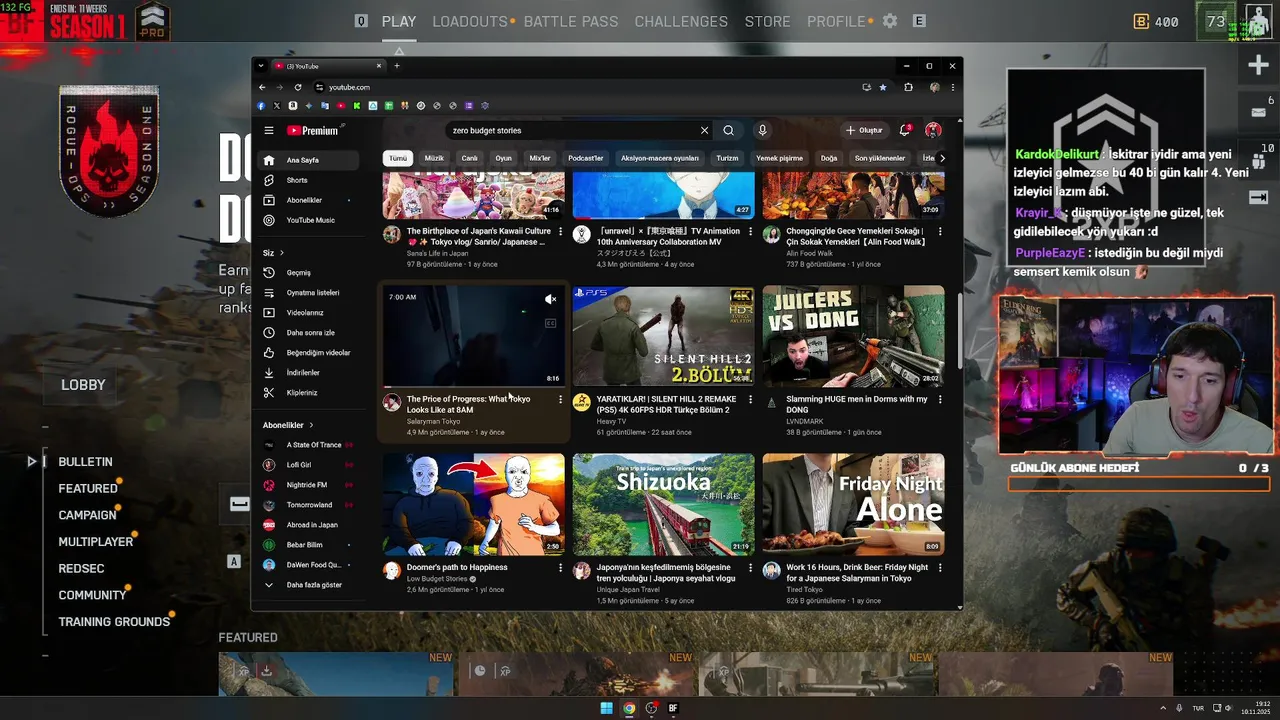Select the Tümü filter chip
The image size is (1280, 720).
pos(398,158)
